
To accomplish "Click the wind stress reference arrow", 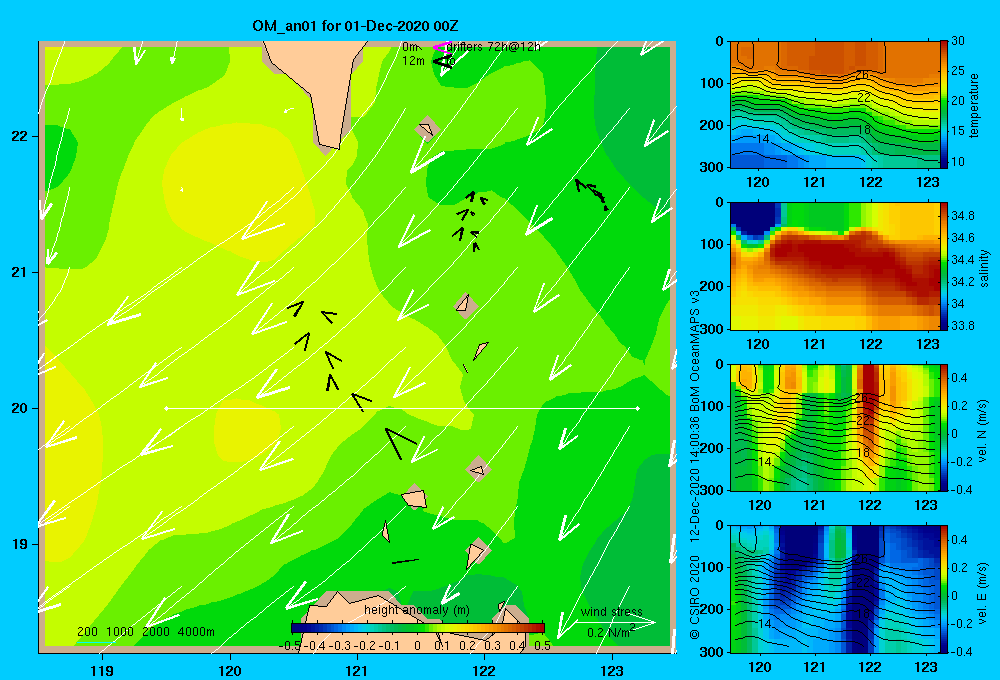I will tap(615, 622).
